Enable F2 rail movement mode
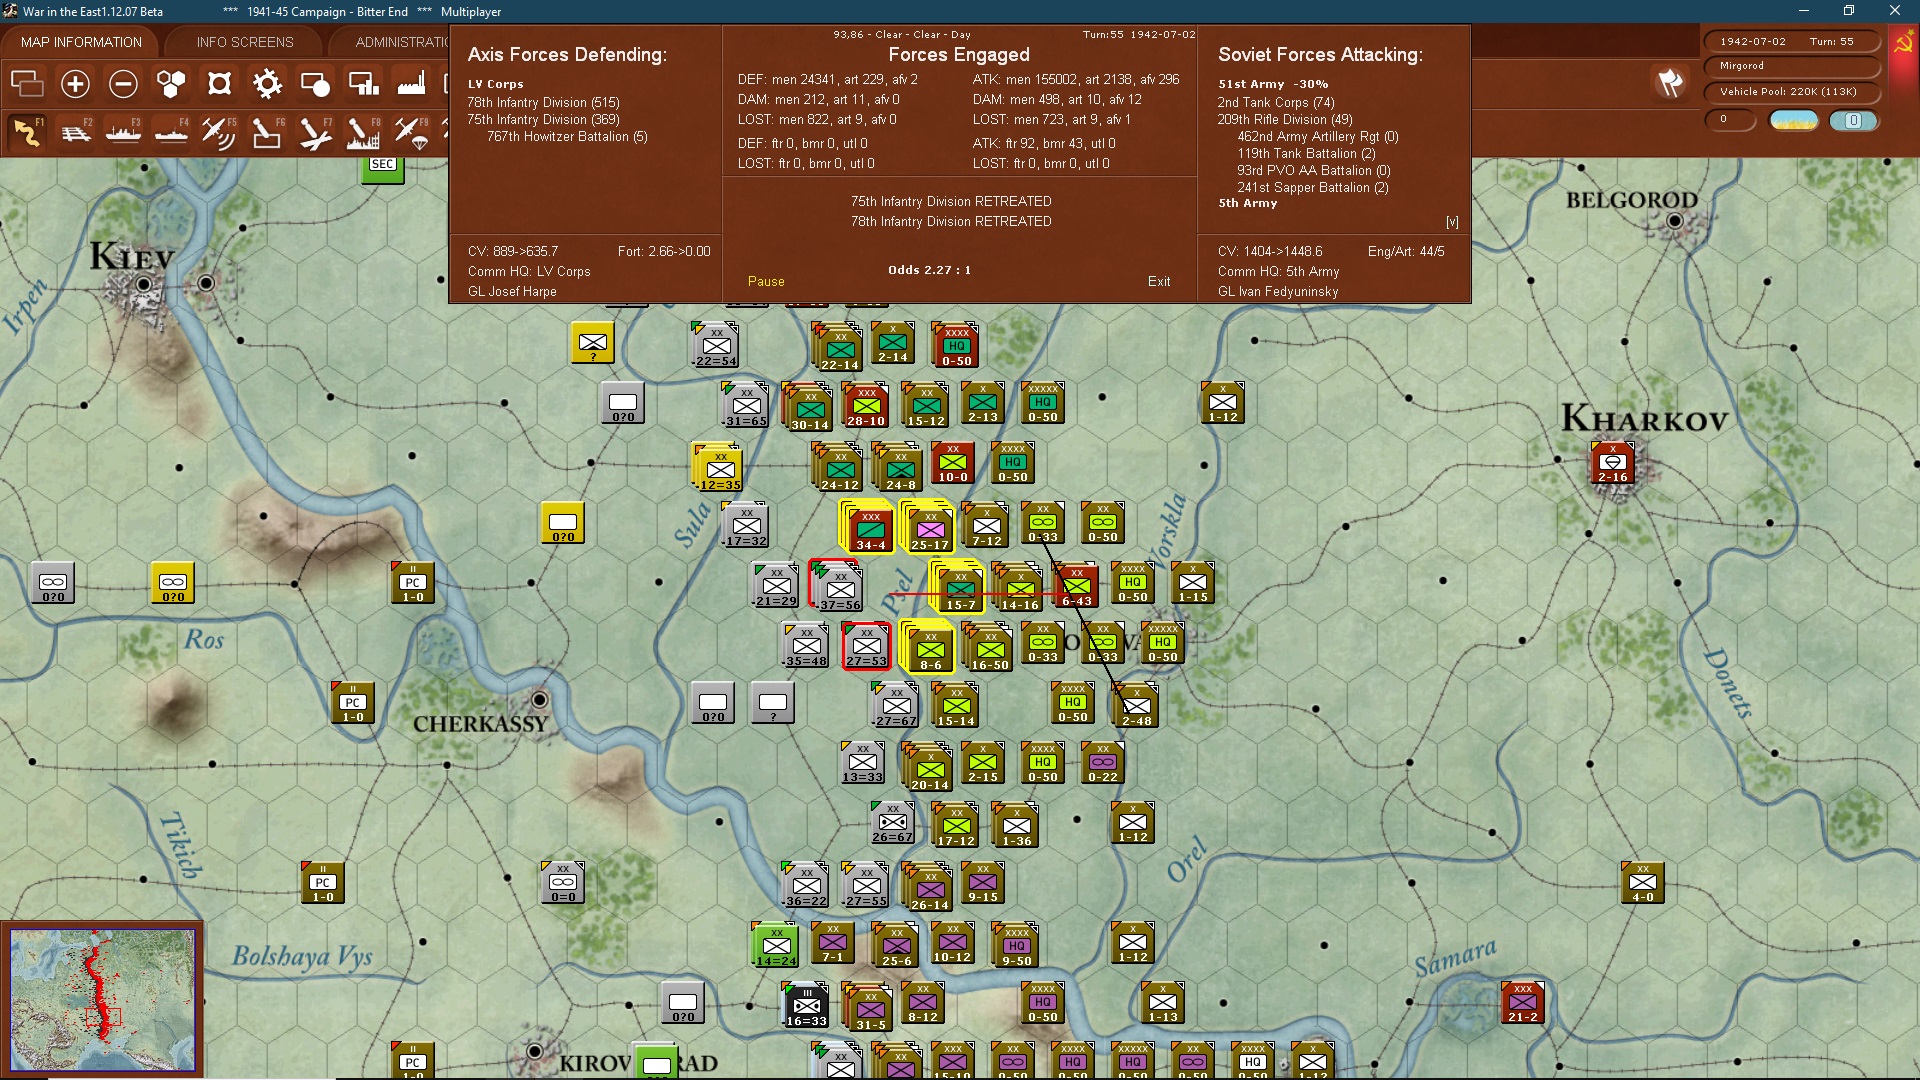 75,133
